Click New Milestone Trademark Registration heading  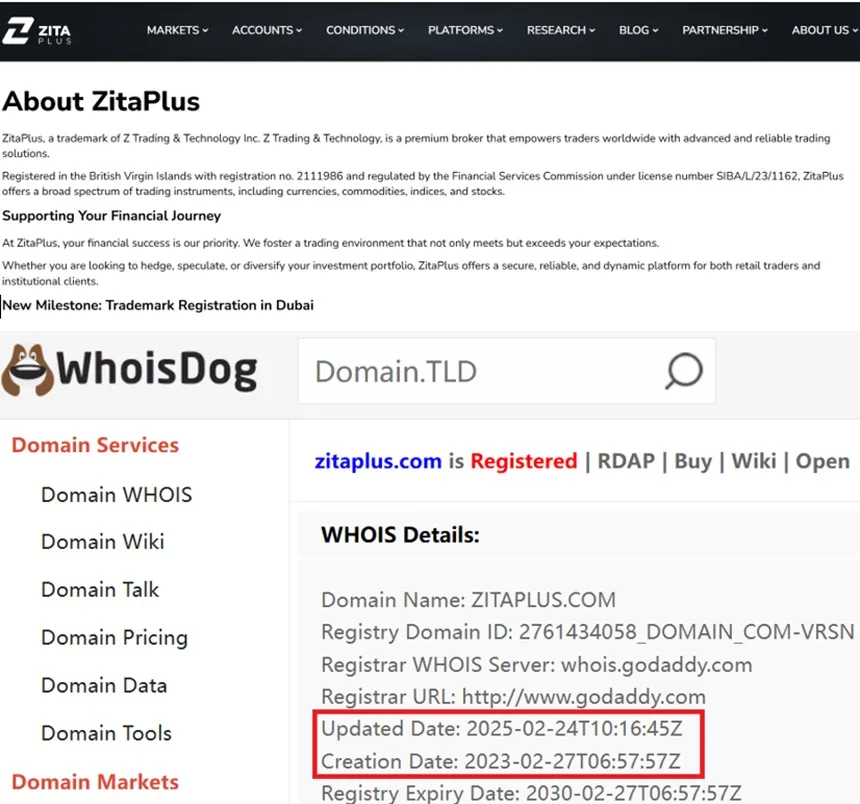158,305
